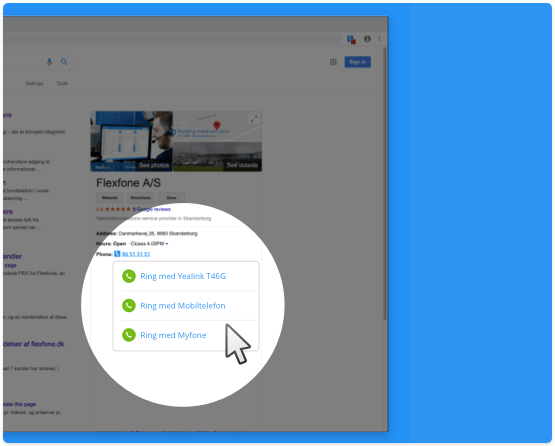This screenshot has width=555, height=446.
Task: Click the Sign in button
Action: coord(357,62)
